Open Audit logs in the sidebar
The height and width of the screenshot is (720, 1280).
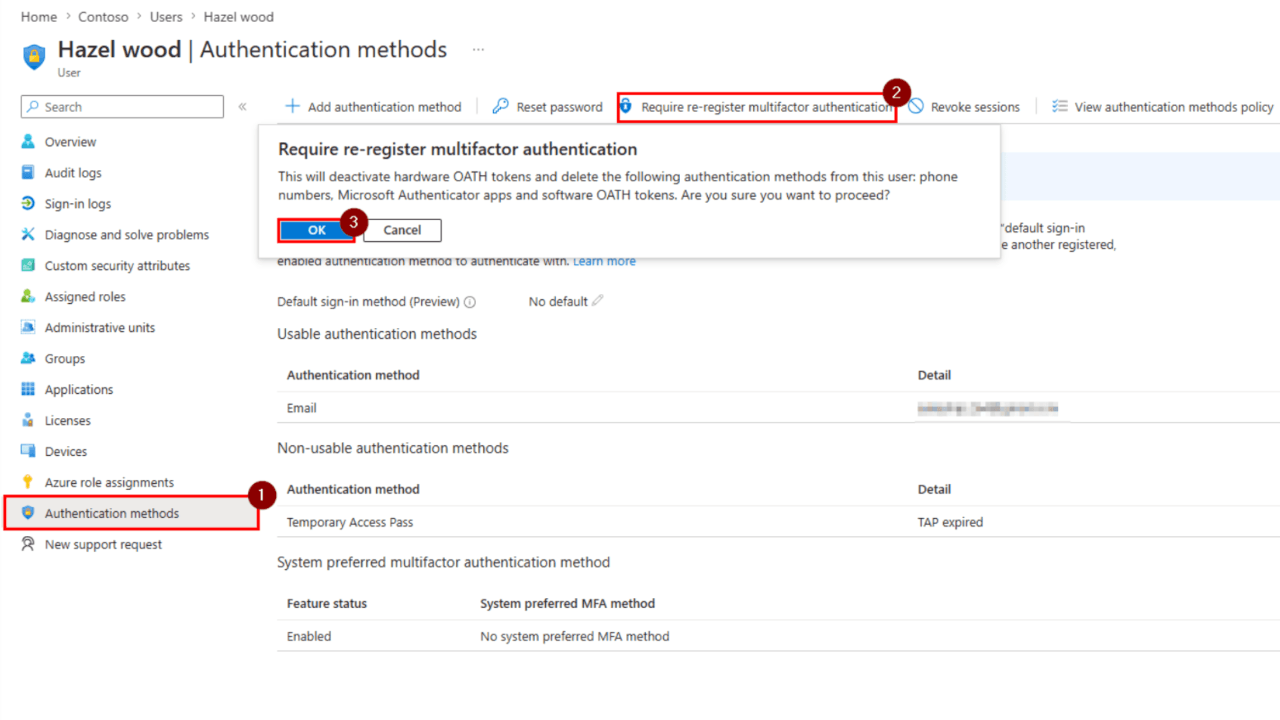pos(73,173)
